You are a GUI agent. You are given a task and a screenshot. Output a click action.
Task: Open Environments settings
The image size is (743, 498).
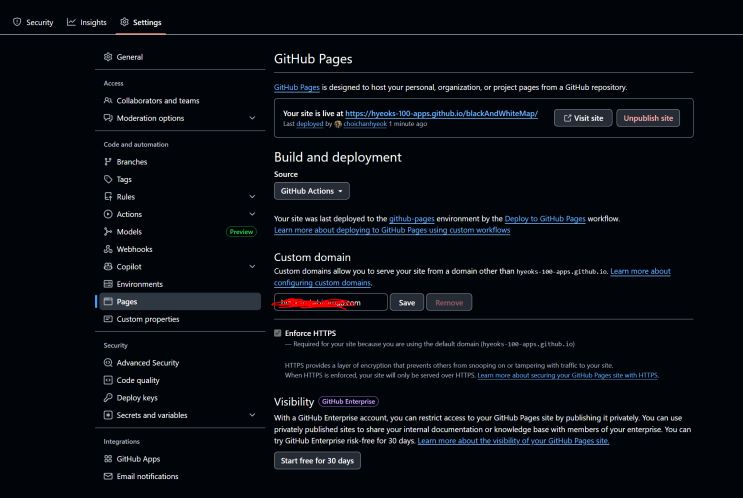(x=180, y=284)
